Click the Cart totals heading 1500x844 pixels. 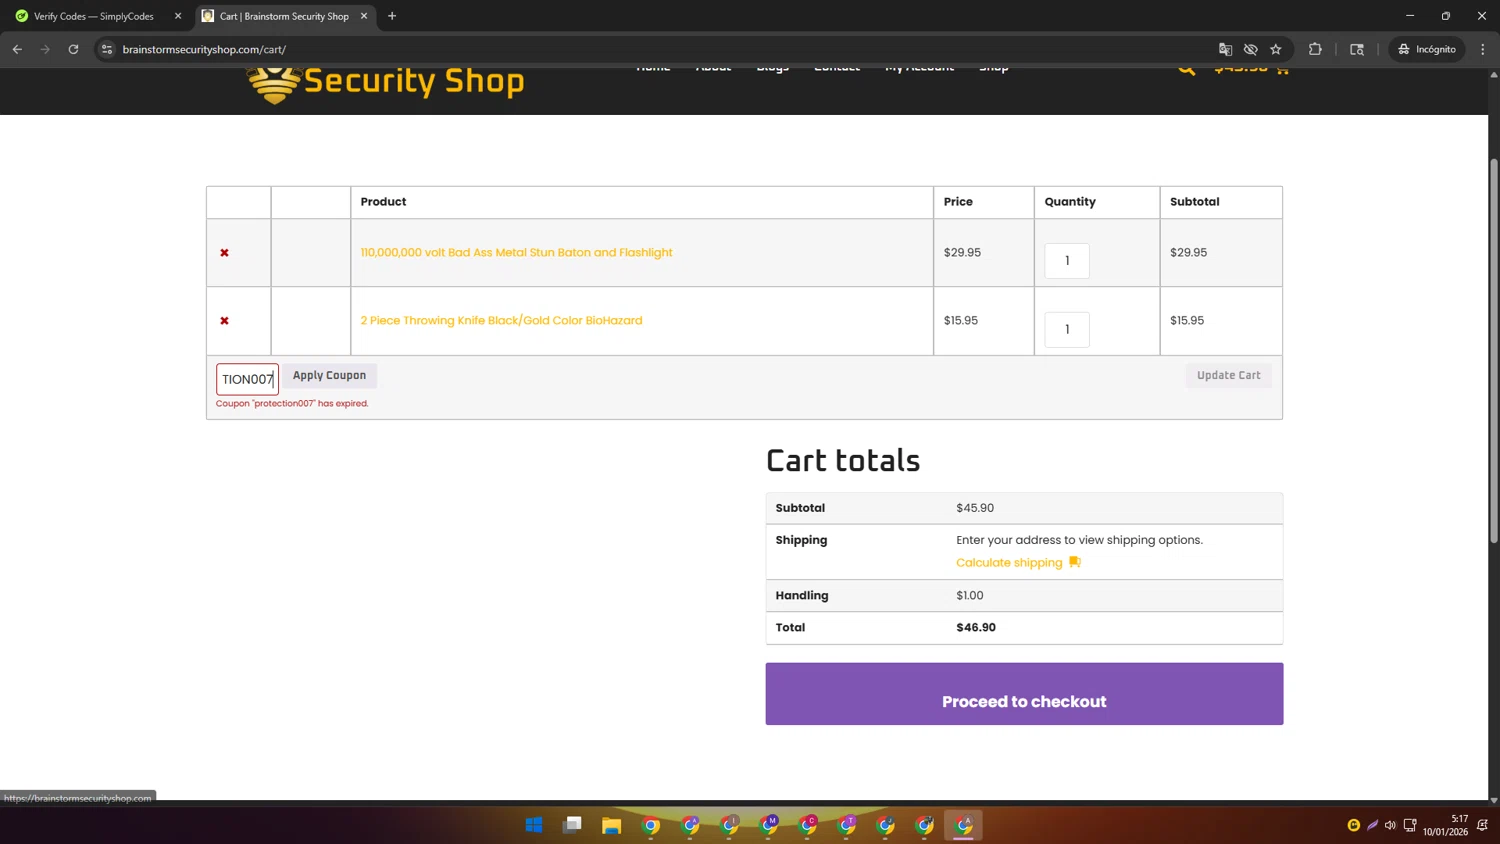click(843, 461)
